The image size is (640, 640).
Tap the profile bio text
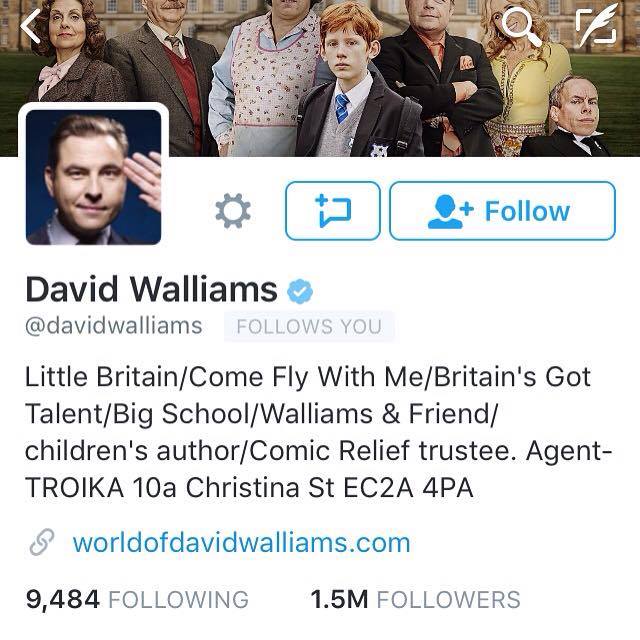[318, 432]
